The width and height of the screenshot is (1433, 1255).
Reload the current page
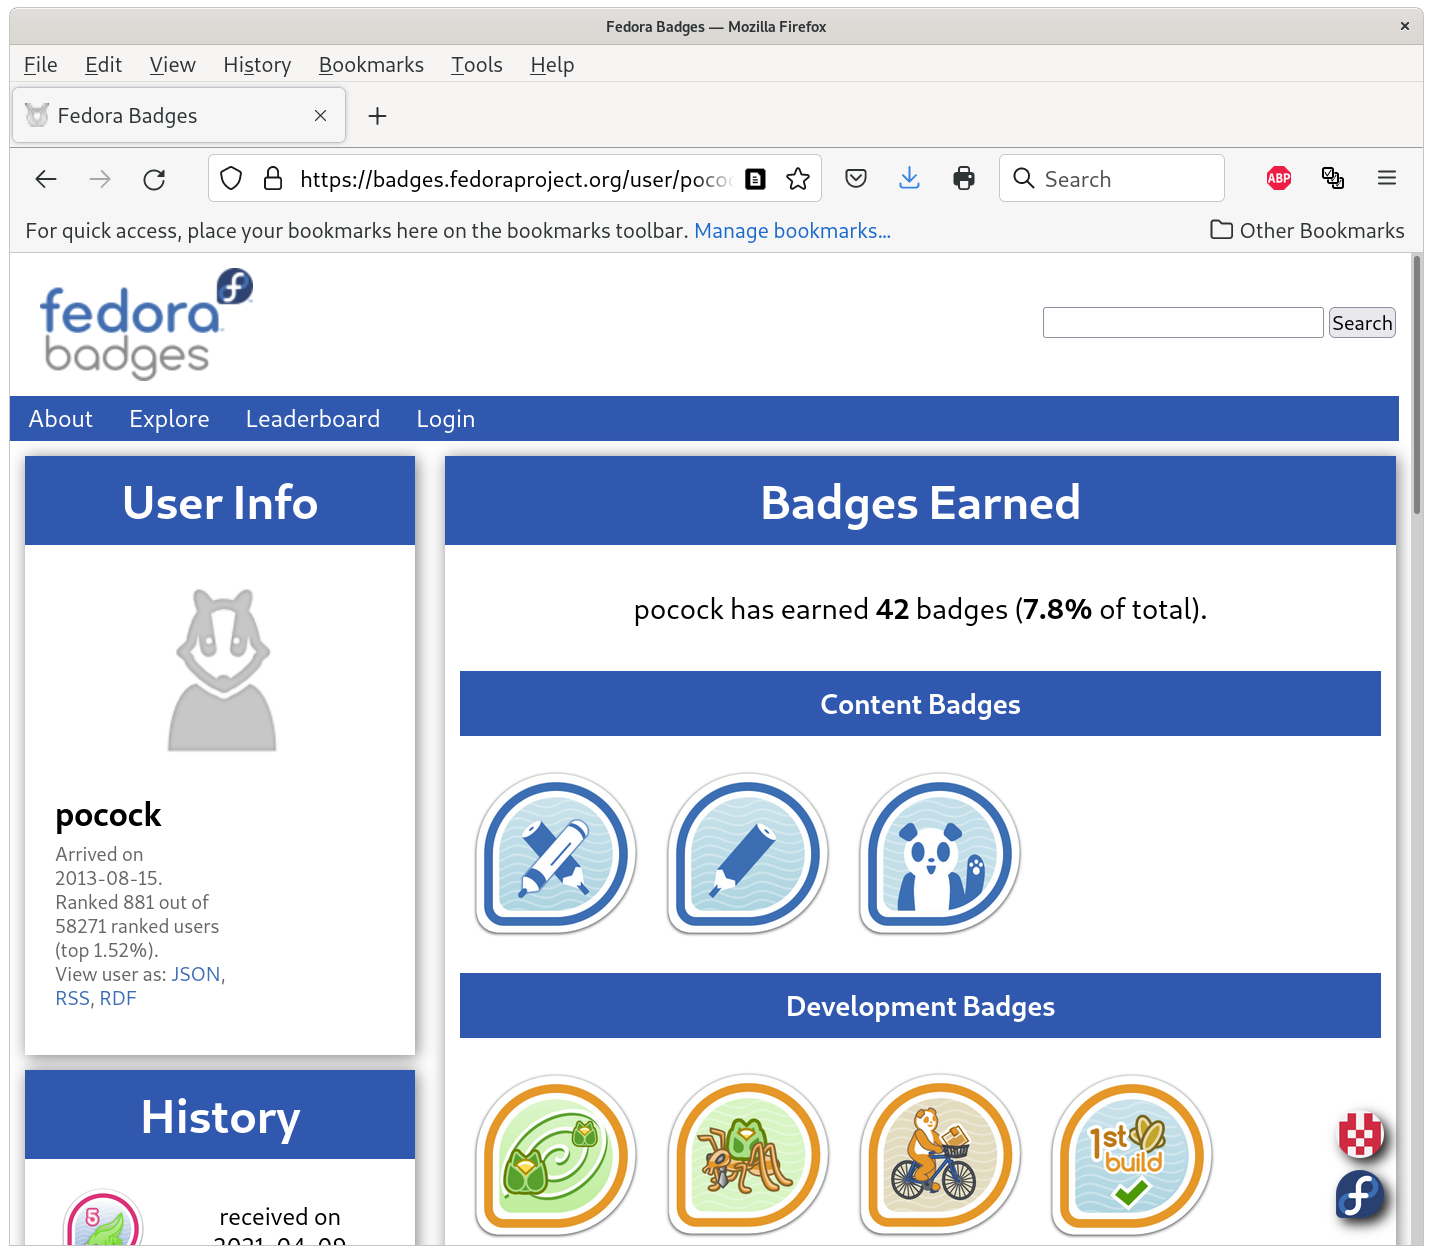154,179
